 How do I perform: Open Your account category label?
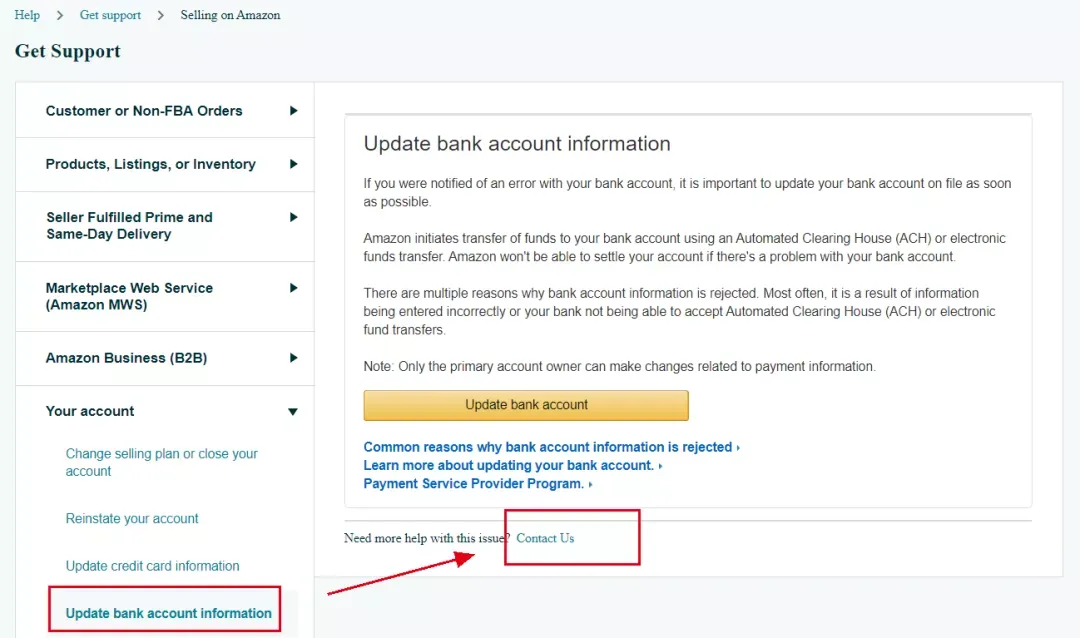point(90,411)
